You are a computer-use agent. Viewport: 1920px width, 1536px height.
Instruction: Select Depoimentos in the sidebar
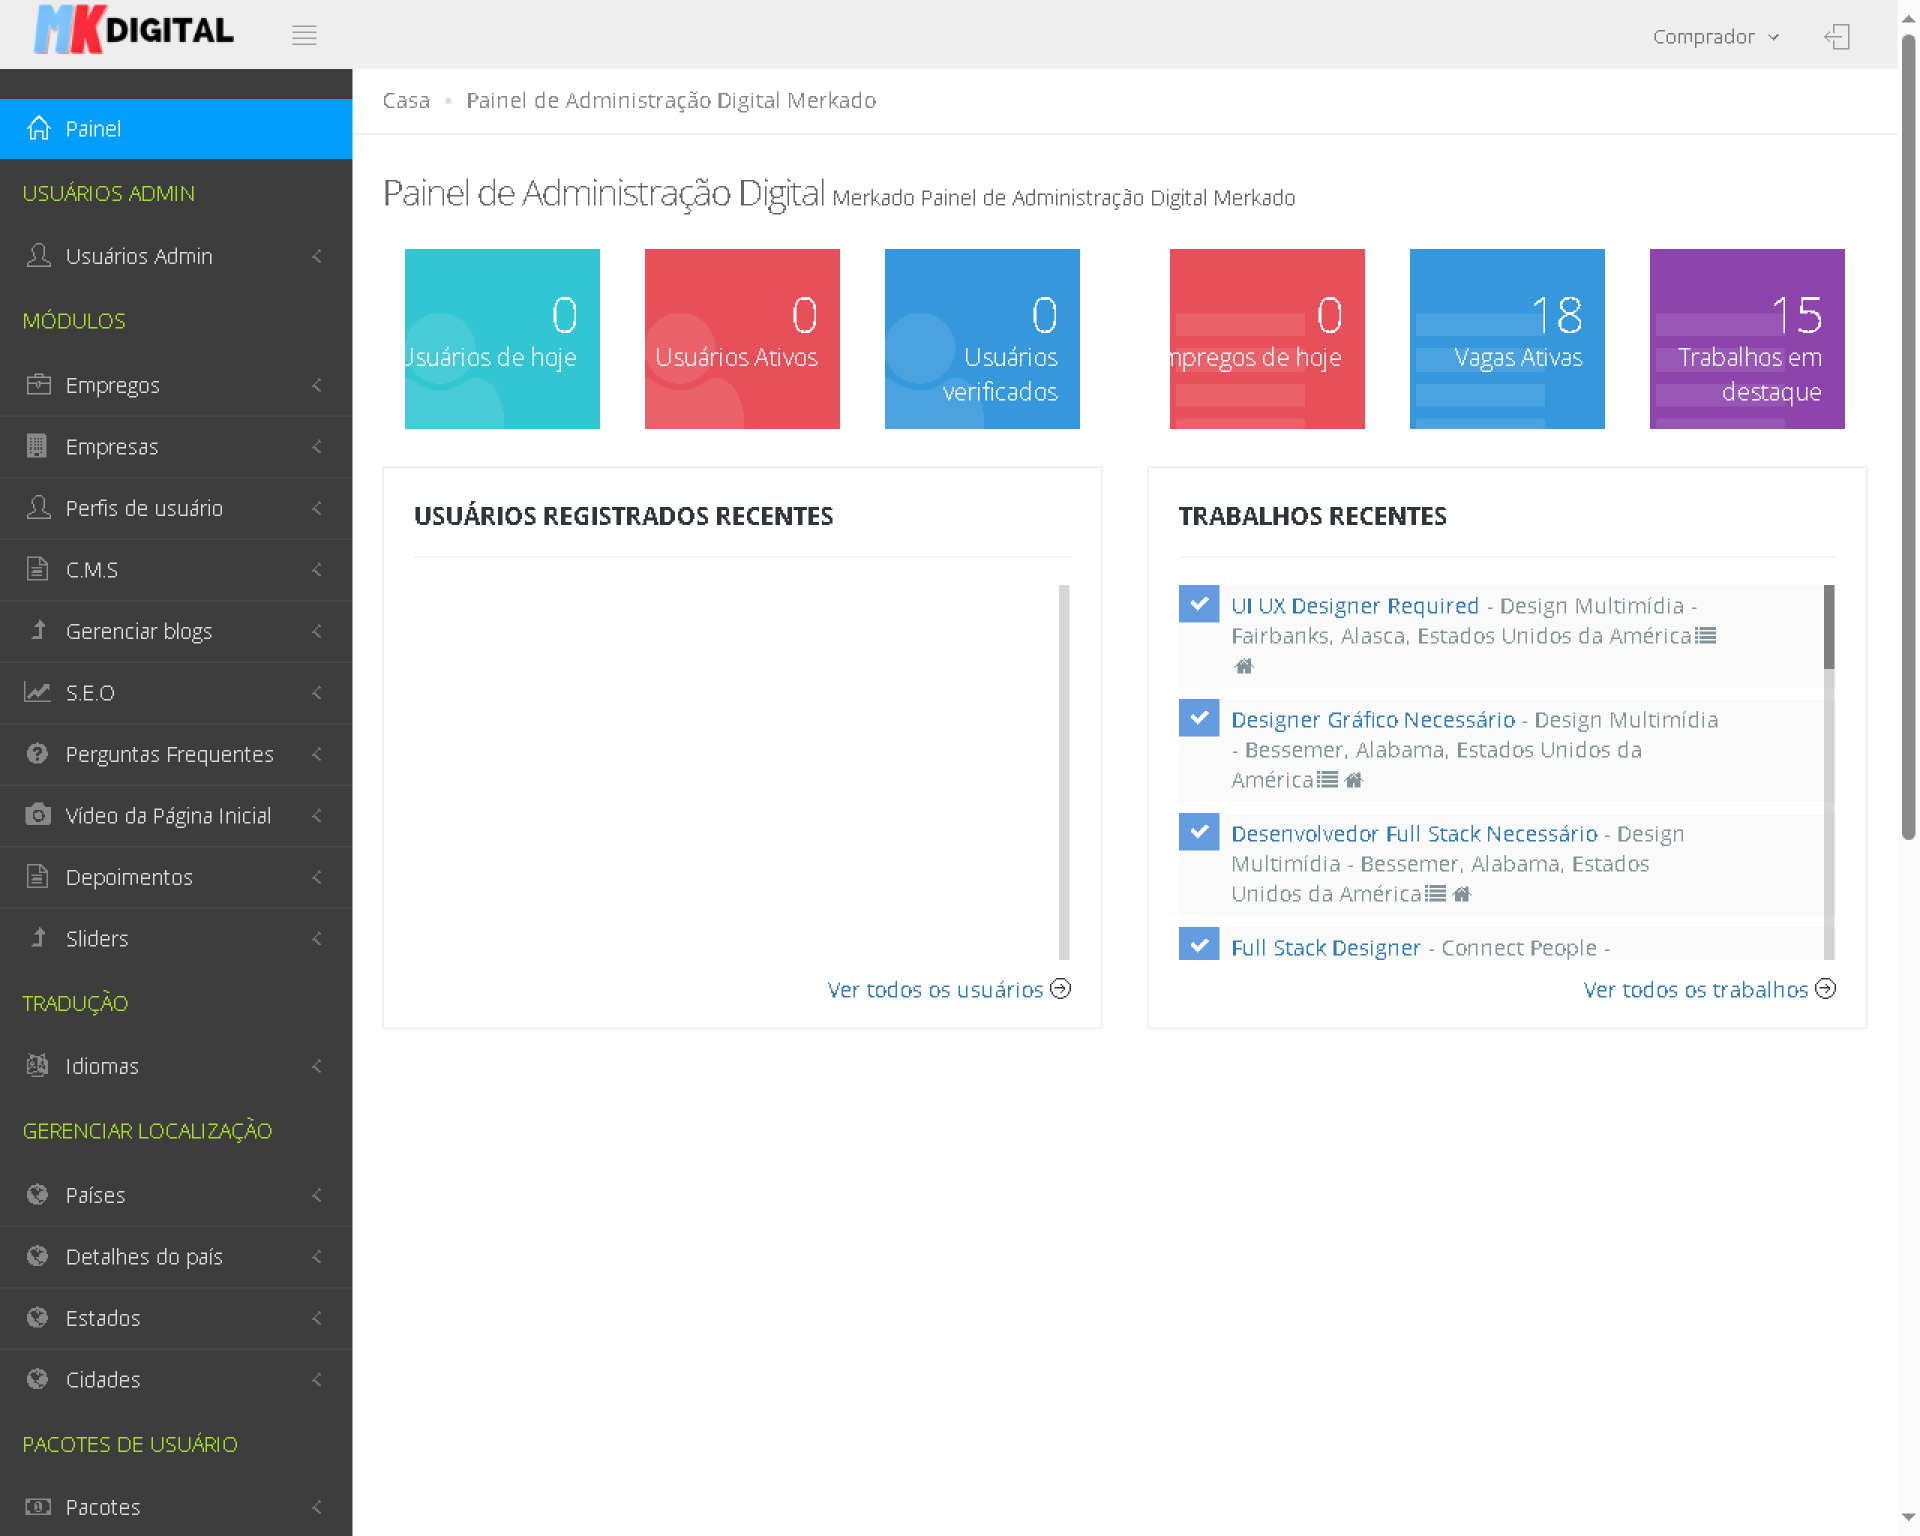[129, 877]
